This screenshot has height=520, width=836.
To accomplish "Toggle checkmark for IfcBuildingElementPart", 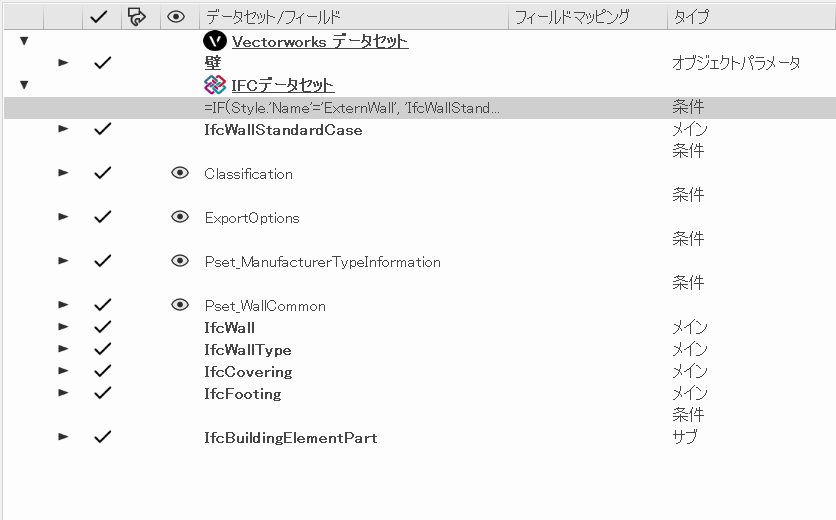I will click(101, 437).
